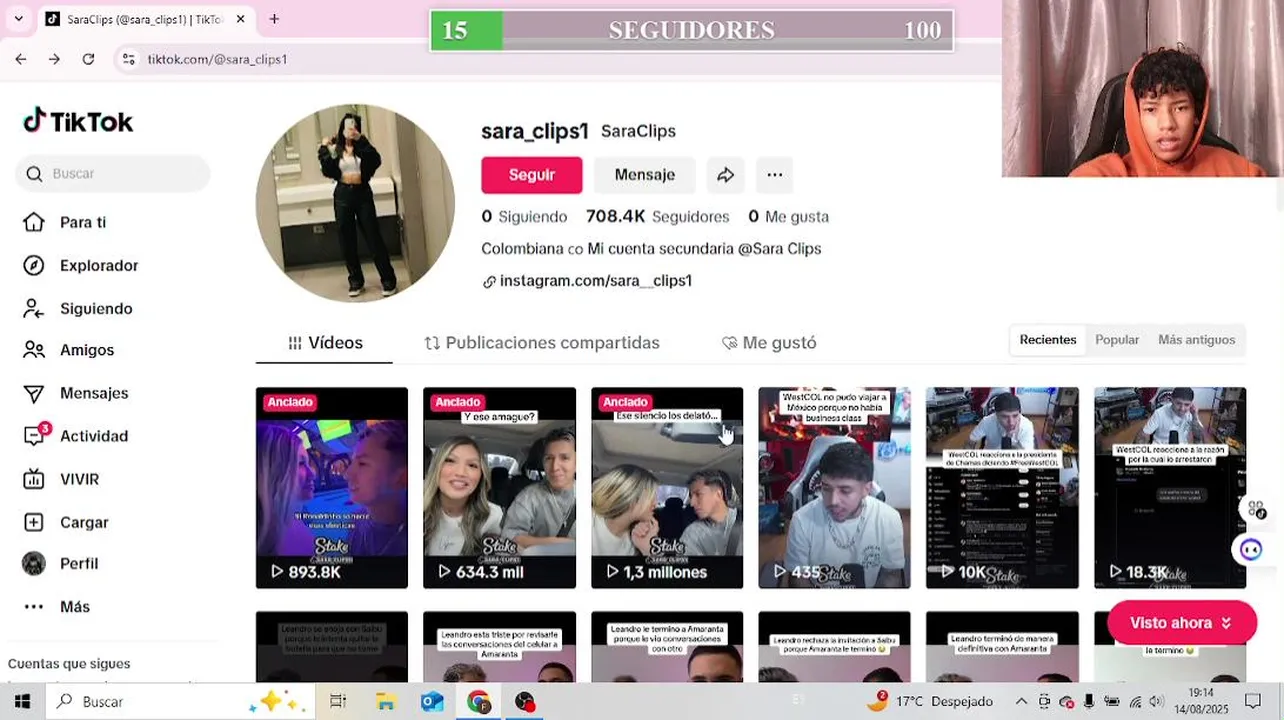Open the weather widget 17°C Despejado
Image resolution: width=1284 pixels, height=720 pixels.
[930, 702]
